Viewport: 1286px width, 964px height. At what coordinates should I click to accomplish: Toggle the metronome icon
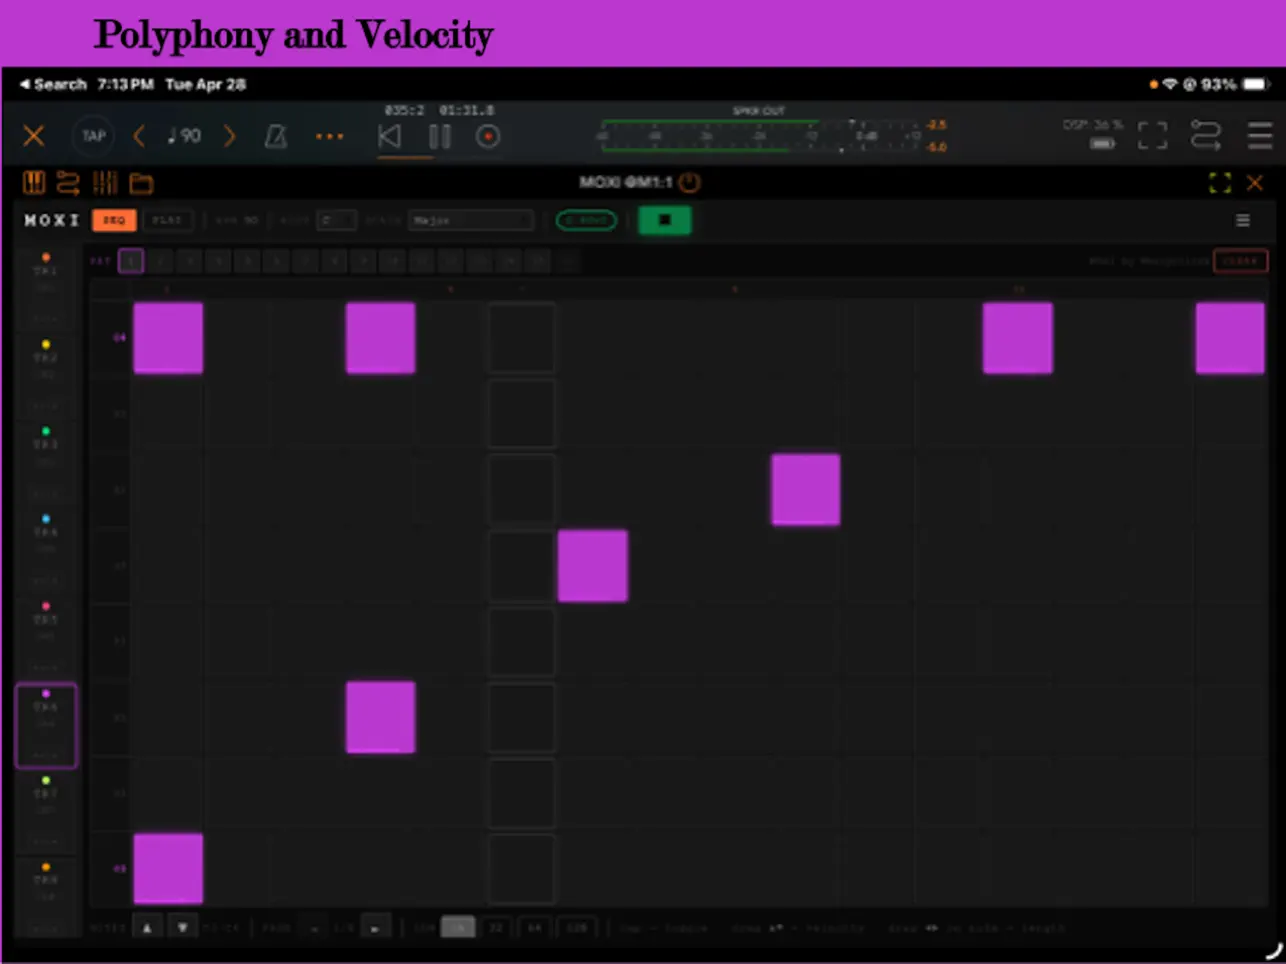275,136
